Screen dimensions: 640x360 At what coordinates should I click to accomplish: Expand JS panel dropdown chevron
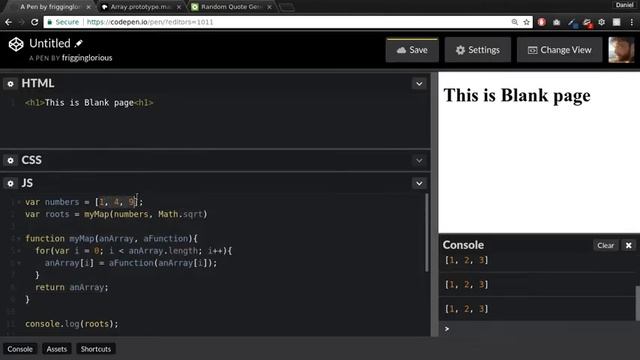(x=419, y=183)
